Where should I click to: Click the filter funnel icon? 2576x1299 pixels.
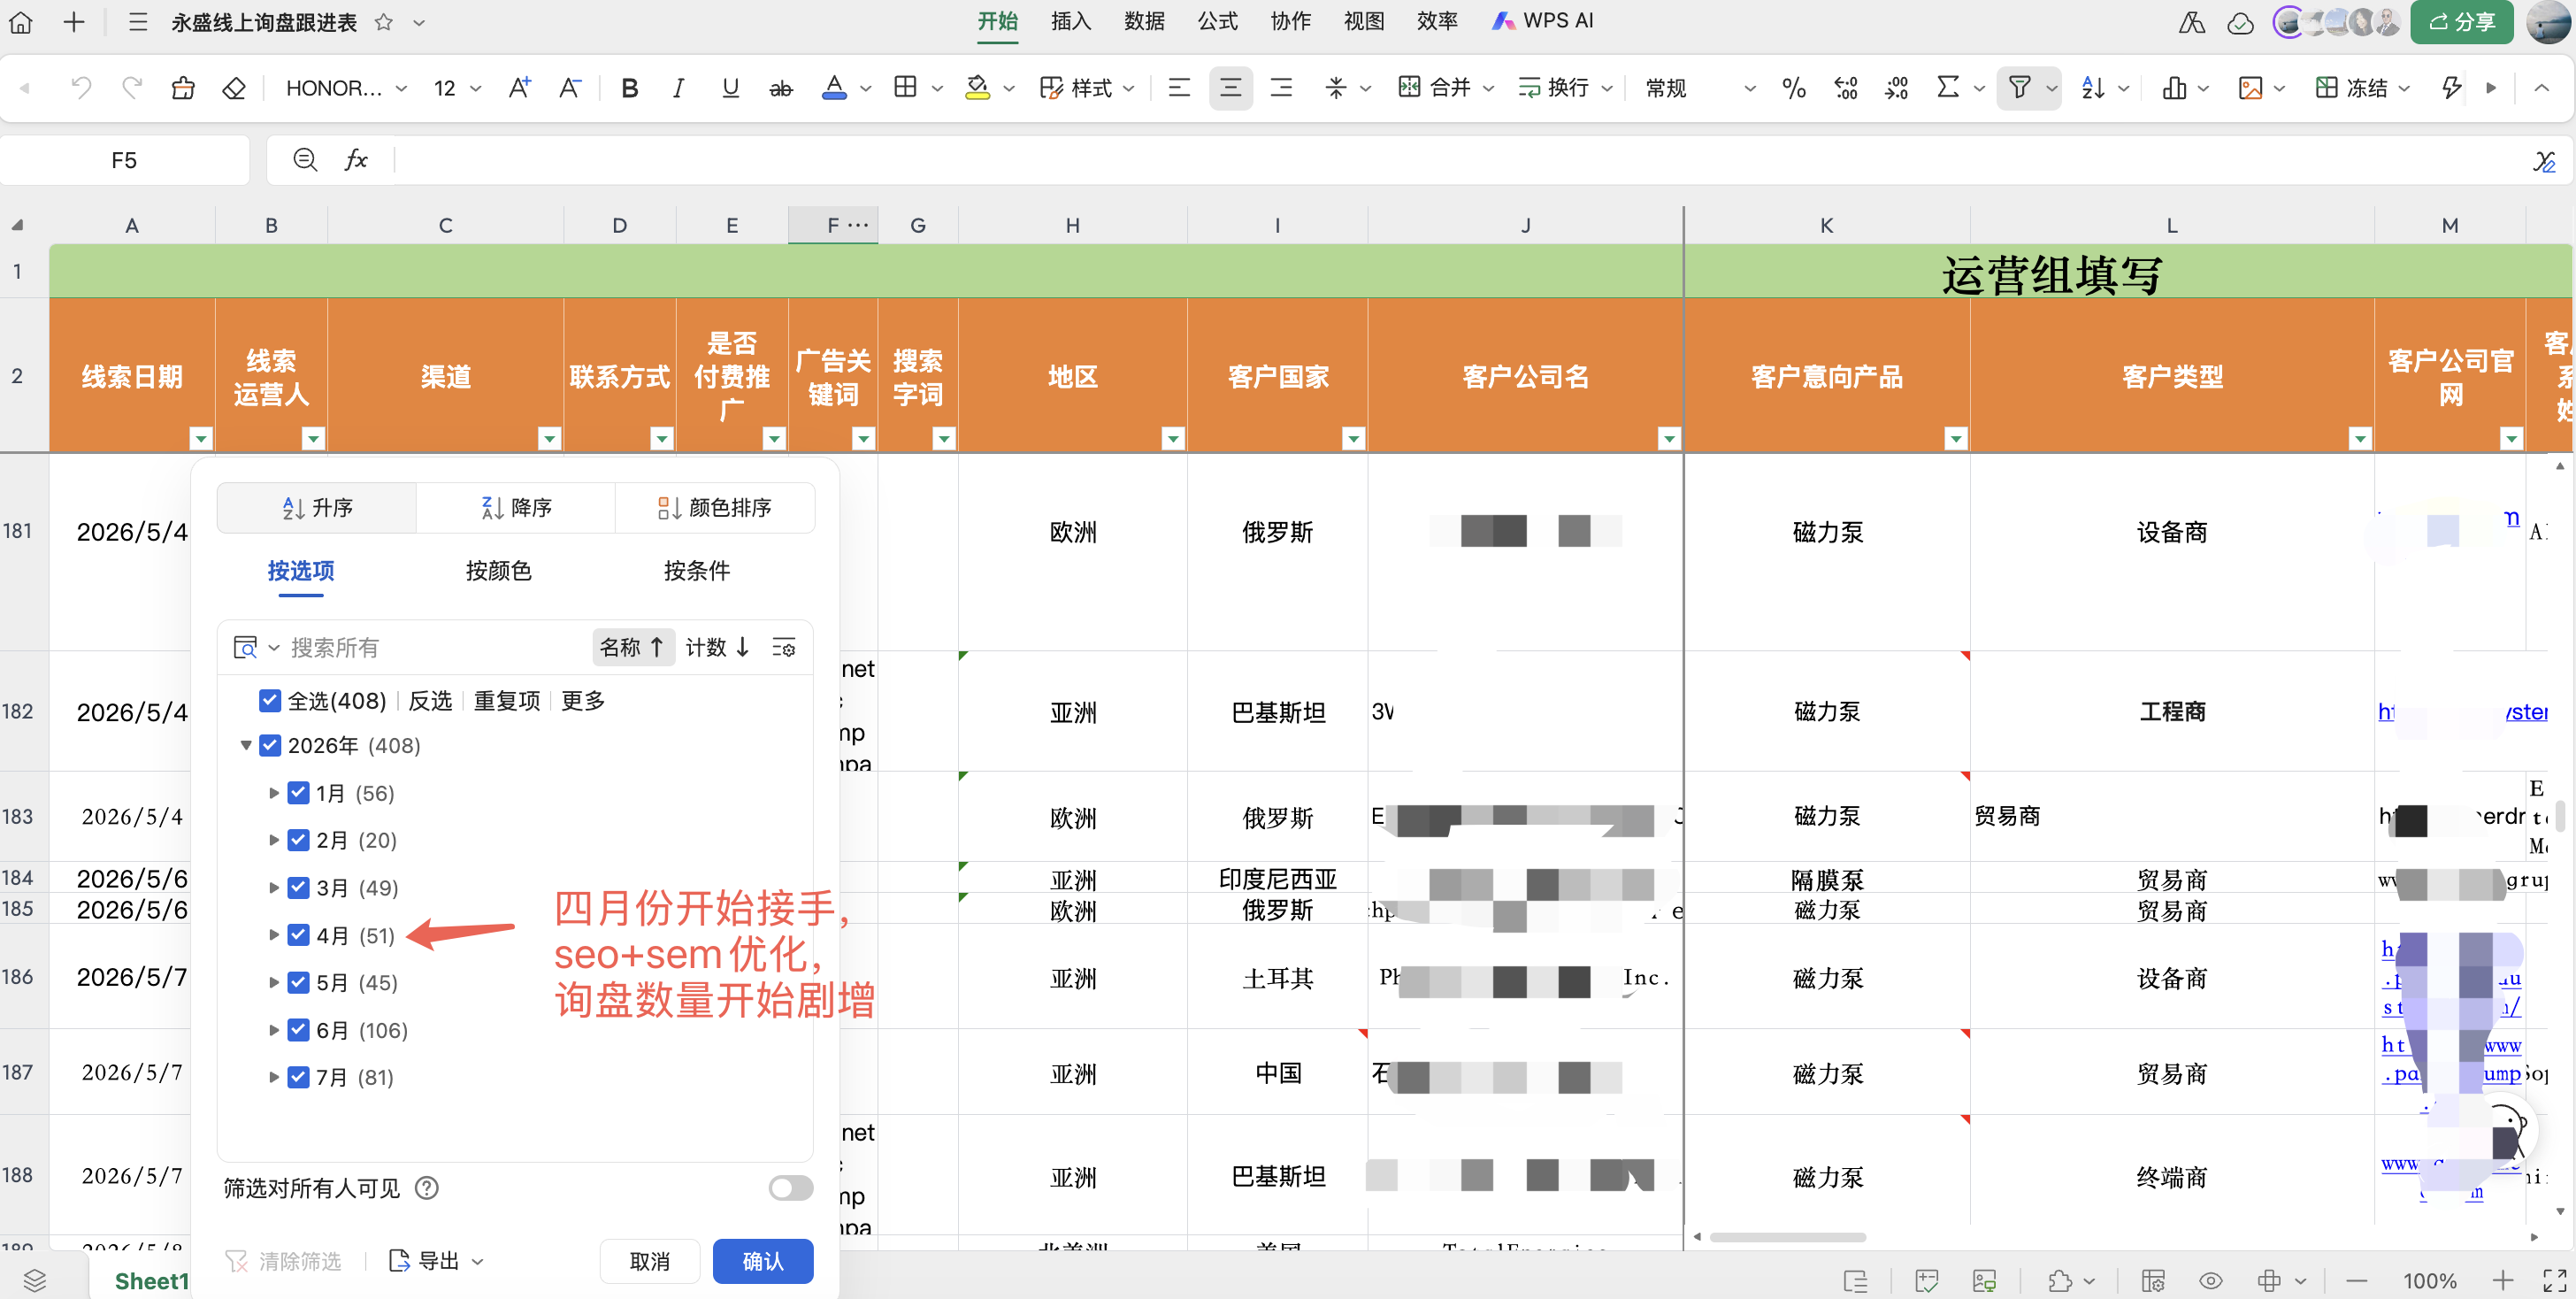(2019, 88)
